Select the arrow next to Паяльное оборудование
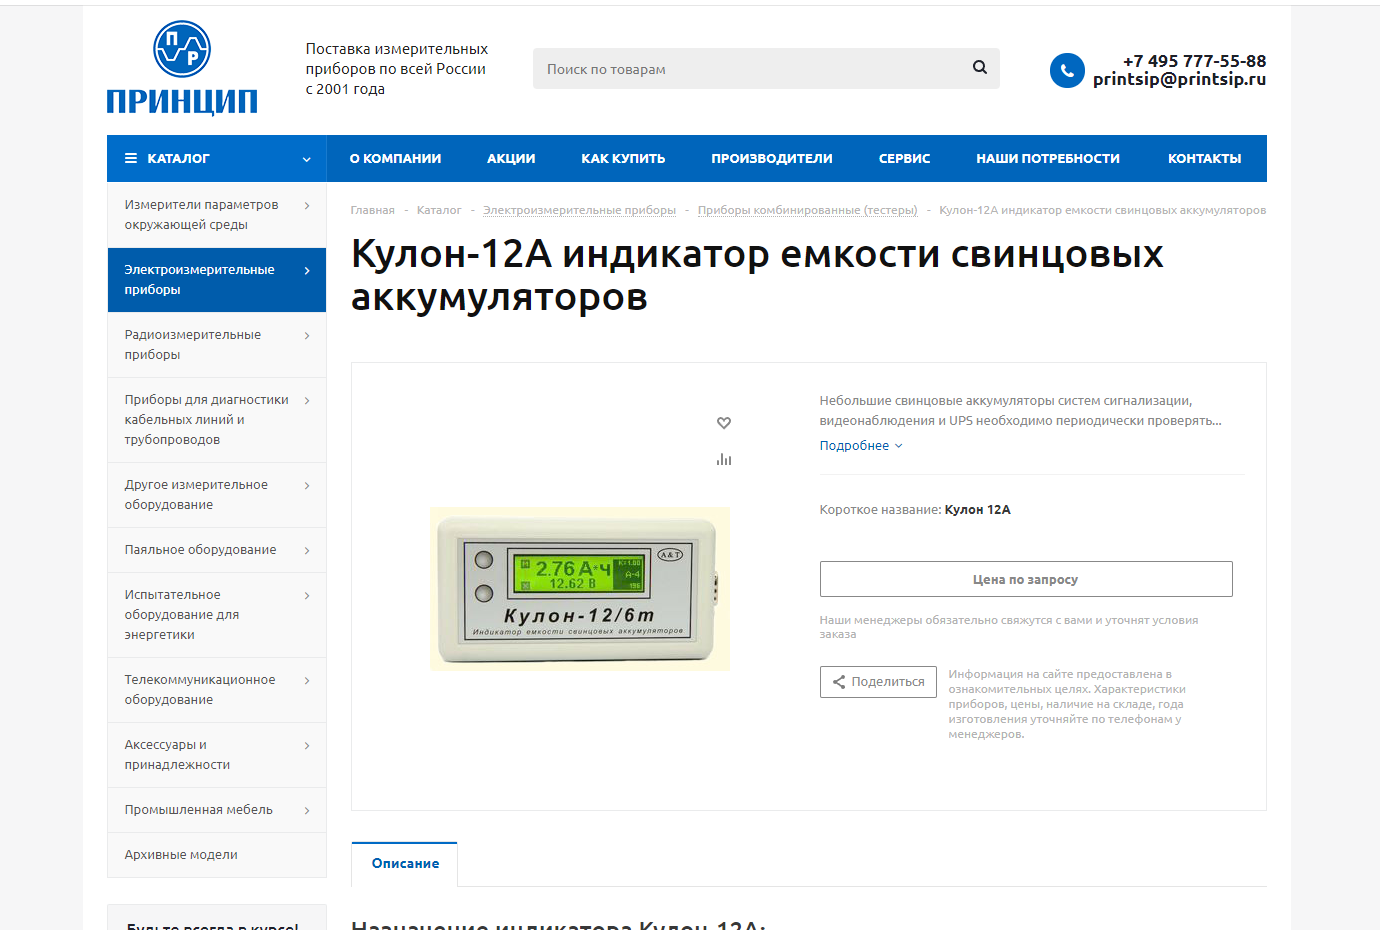Screen dimensions: 1380x930 point(306,549)
